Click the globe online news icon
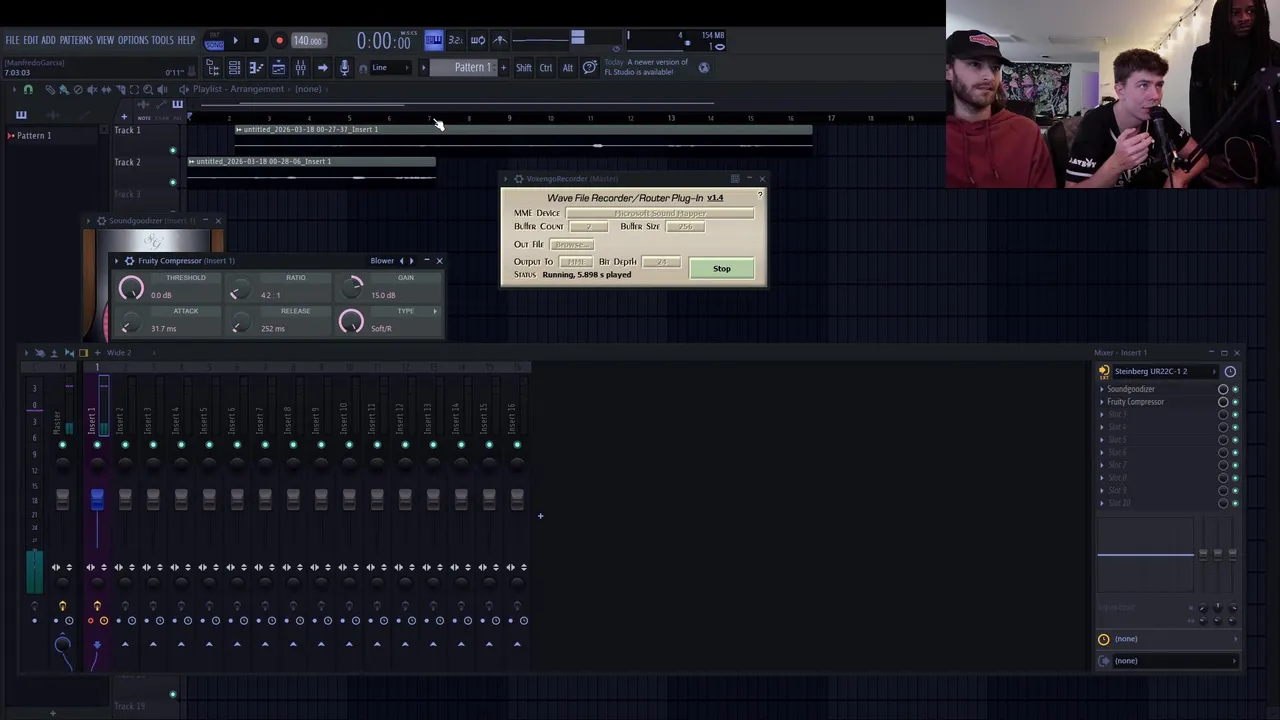Screen dimensions: 1280x720 704,68
